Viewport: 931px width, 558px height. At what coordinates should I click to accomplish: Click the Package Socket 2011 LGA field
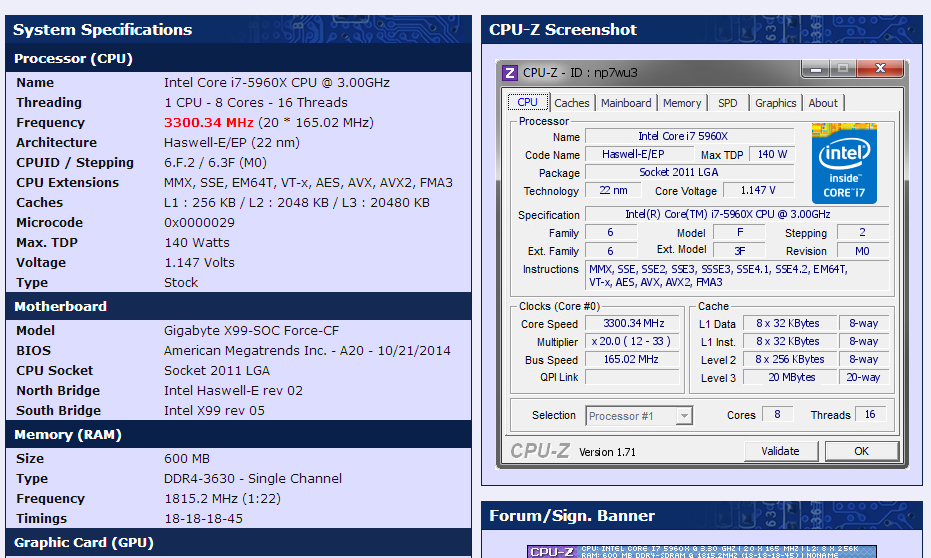(x=689, y=172)
